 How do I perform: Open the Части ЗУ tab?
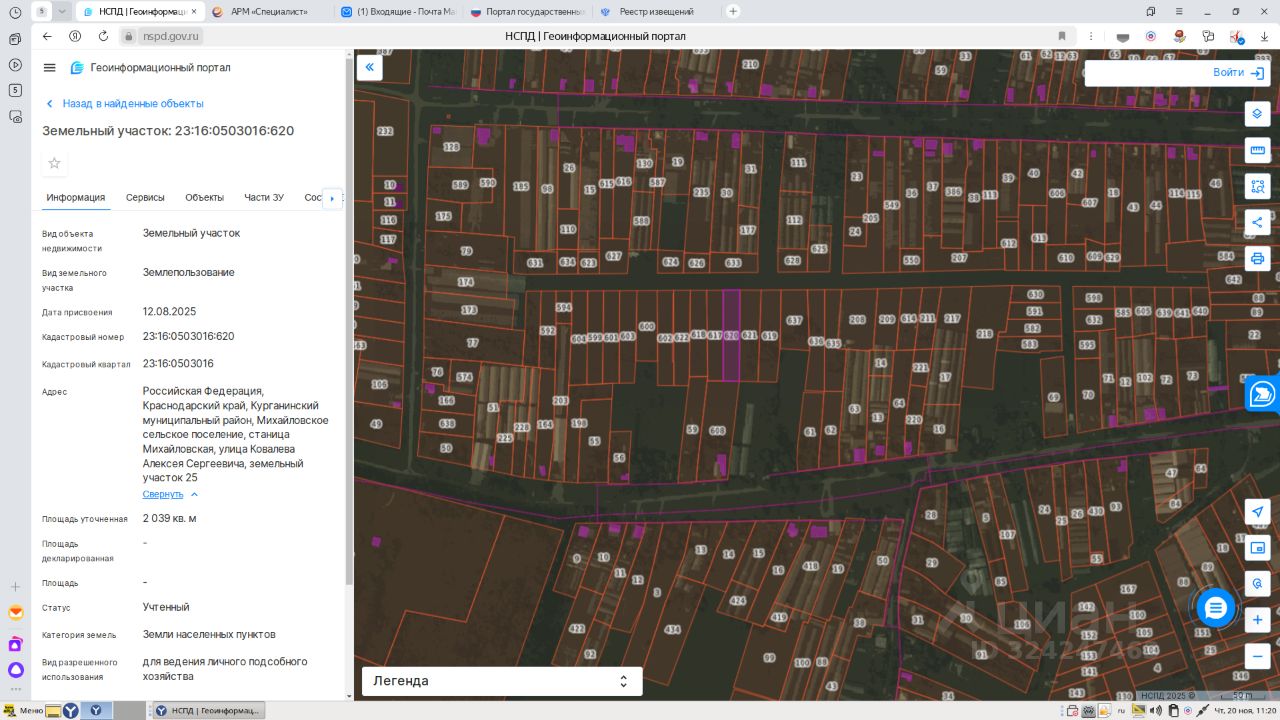(264, 198)
